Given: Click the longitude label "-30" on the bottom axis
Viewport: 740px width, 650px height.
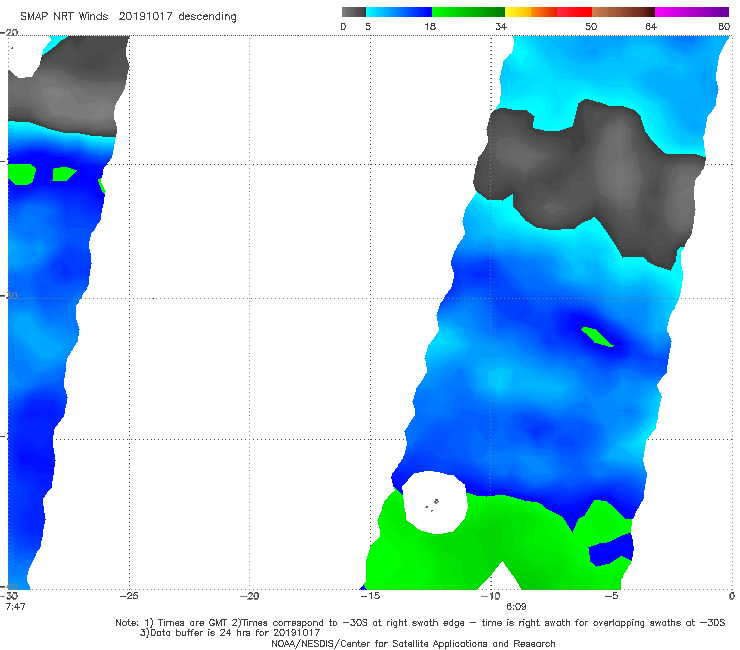Looking at the screenshot, I should (x=10, y=596).
